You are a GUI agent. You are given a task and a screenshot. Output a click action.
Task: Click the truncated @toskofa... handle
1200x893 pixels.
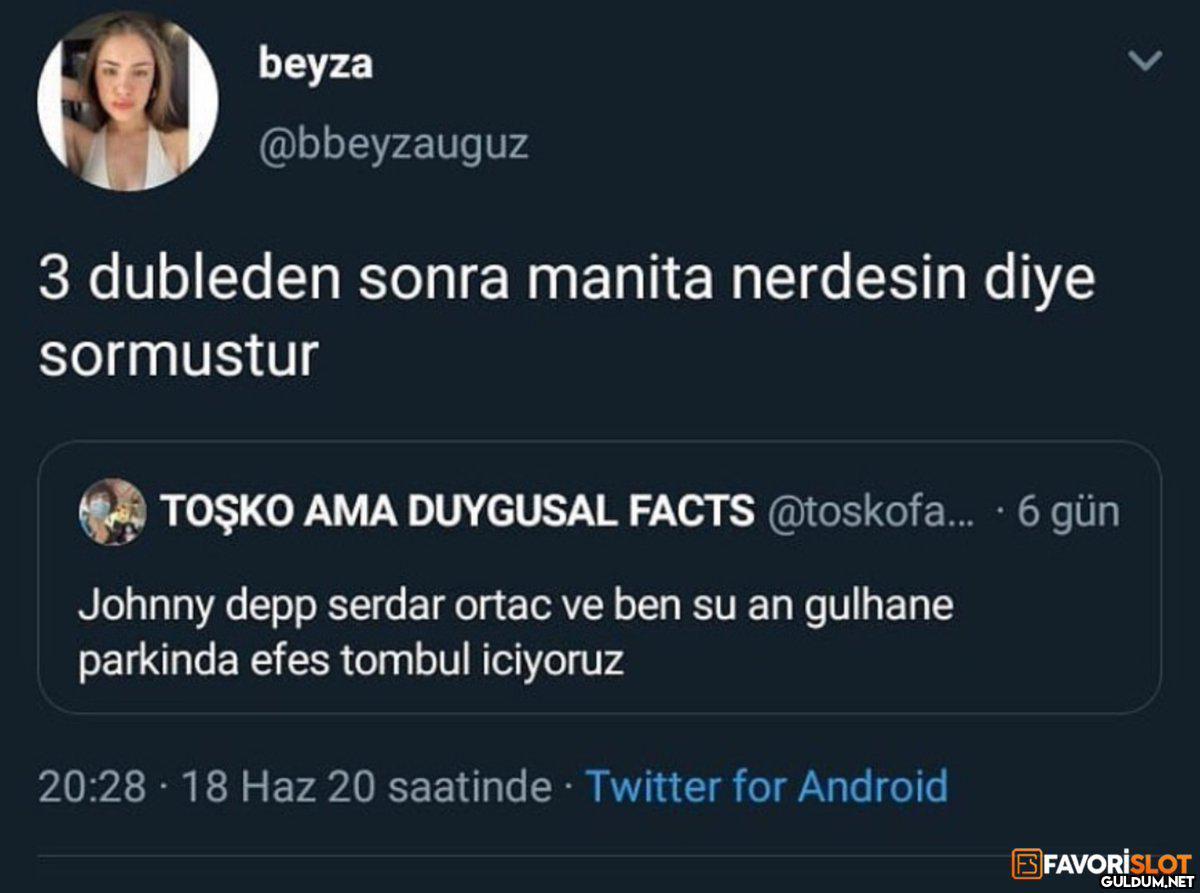[x=869, y=512]
